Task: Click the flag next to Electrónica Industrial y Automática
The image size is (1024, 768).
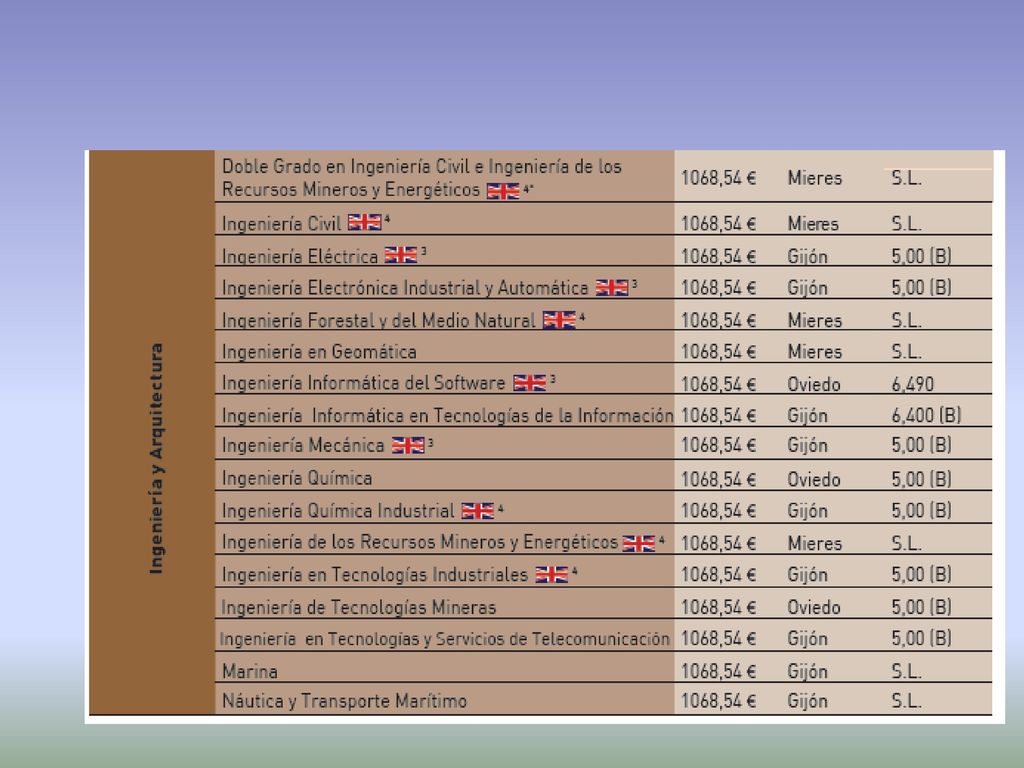Action: [x=612, y=287]
